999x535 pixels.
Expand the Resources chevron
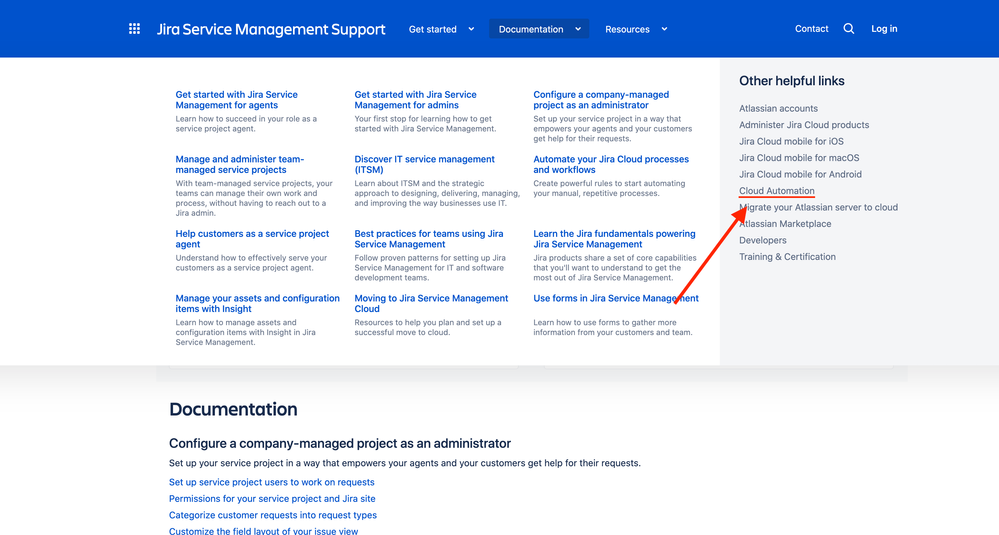(x=665, y=29)
